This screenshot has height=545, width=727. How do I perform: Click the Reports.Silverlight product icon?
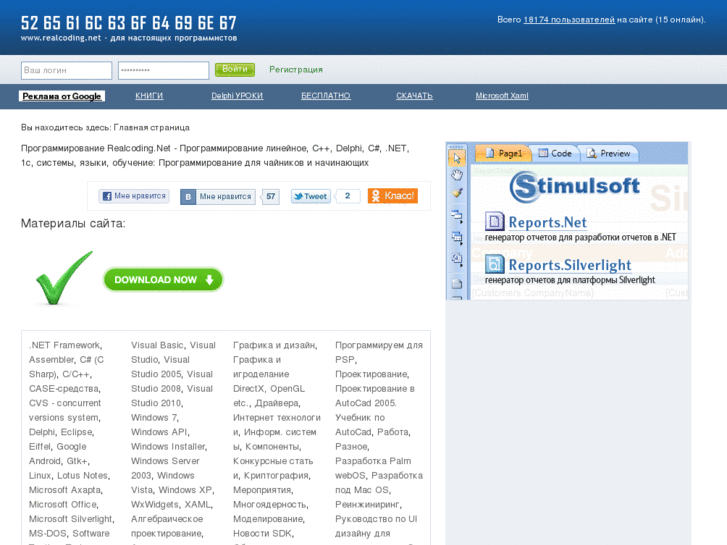[x=494, y=264]
